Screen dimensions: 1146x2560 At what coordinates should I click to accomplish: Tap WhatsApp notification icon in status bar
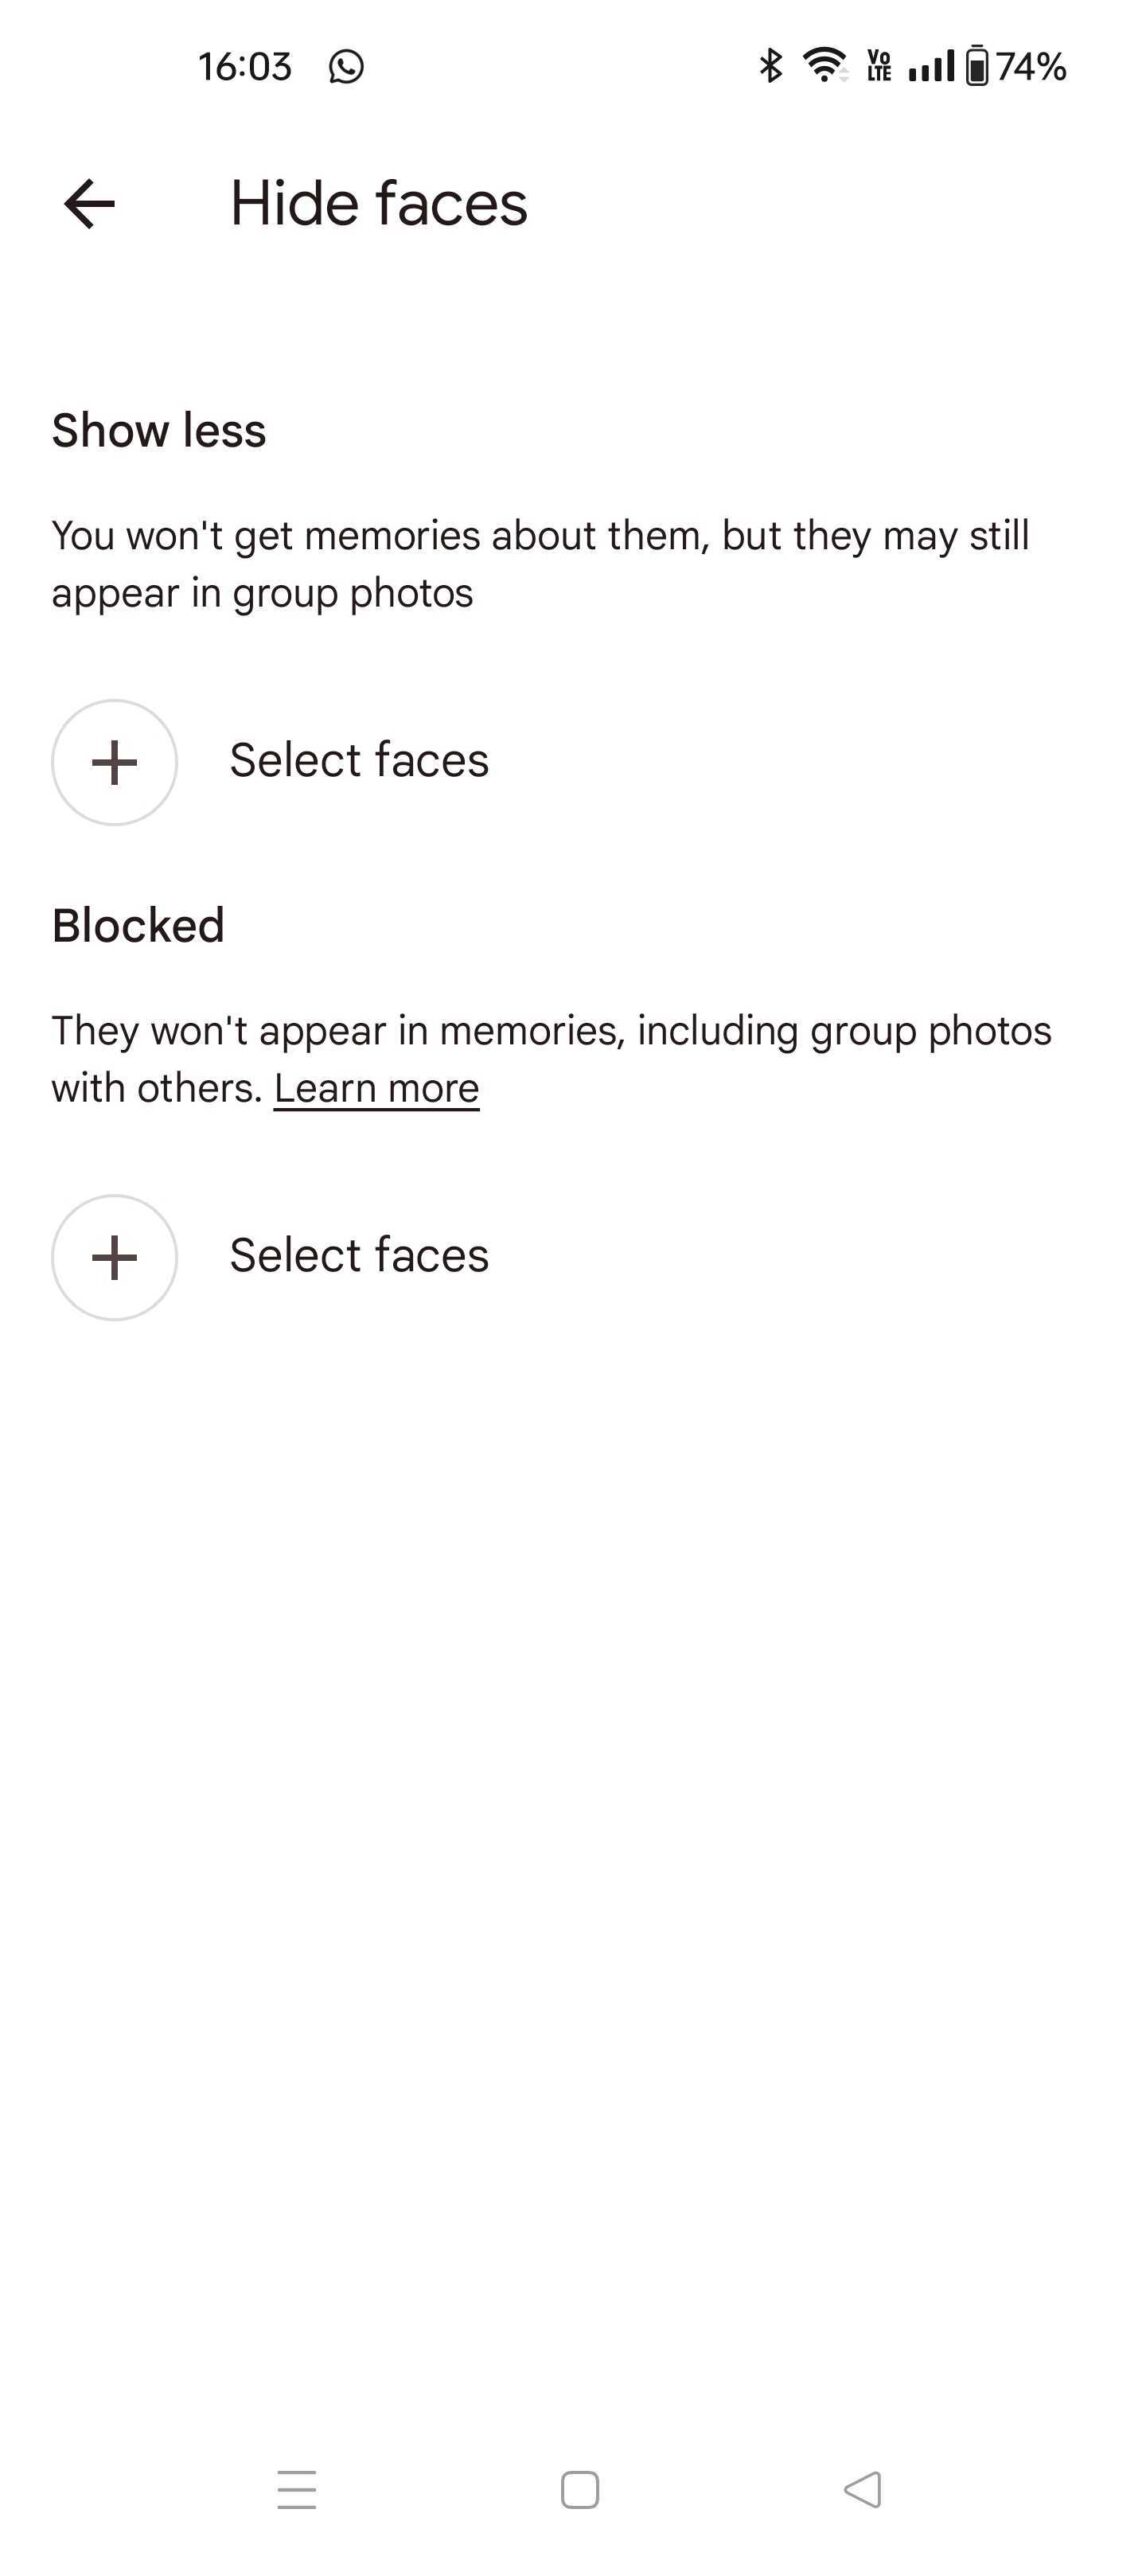click(x=346, y=67)
